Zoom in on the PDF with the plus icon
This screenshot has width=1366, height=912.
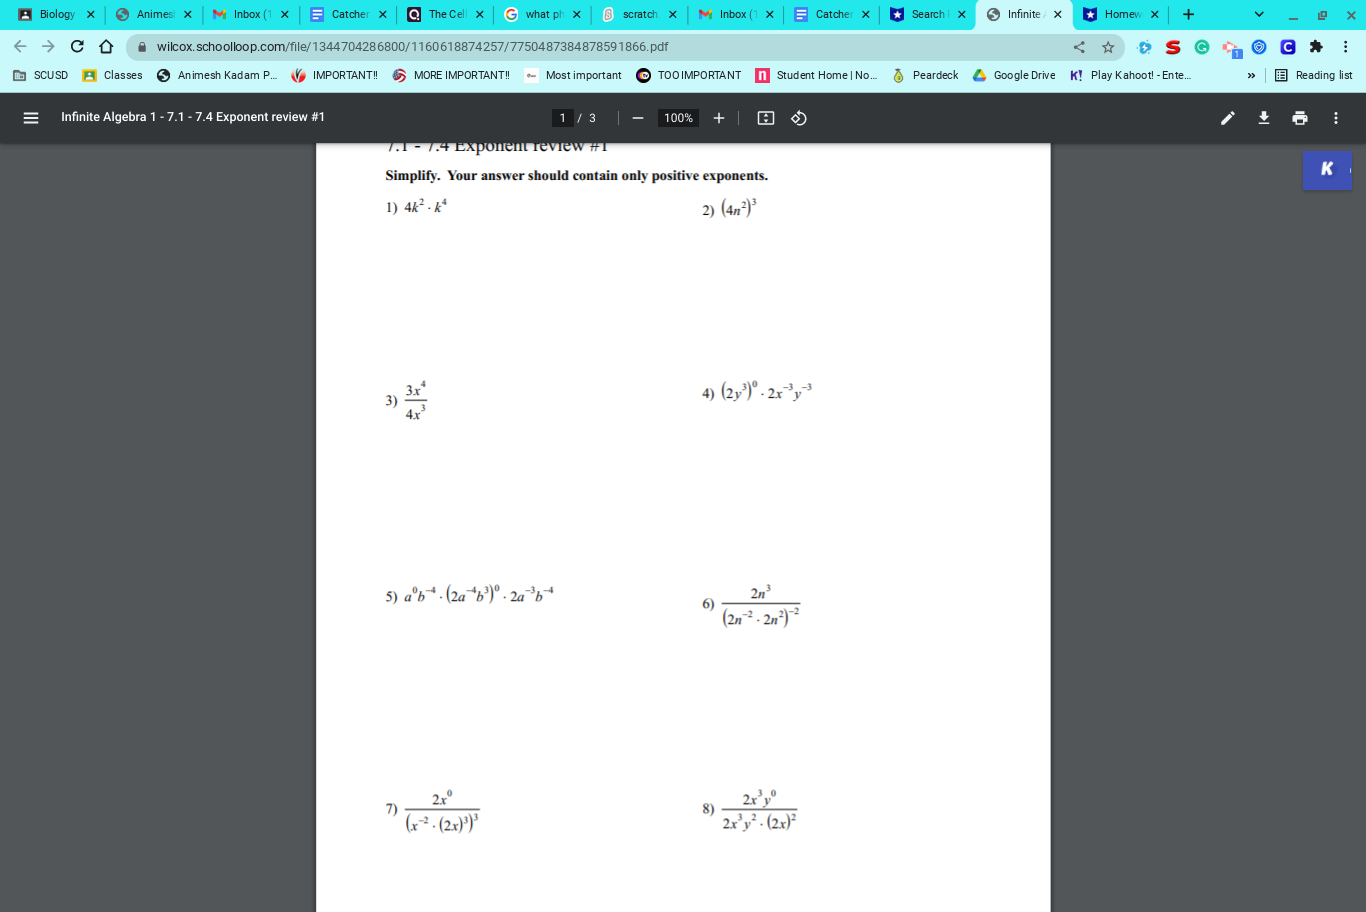[x=718, y=117]
